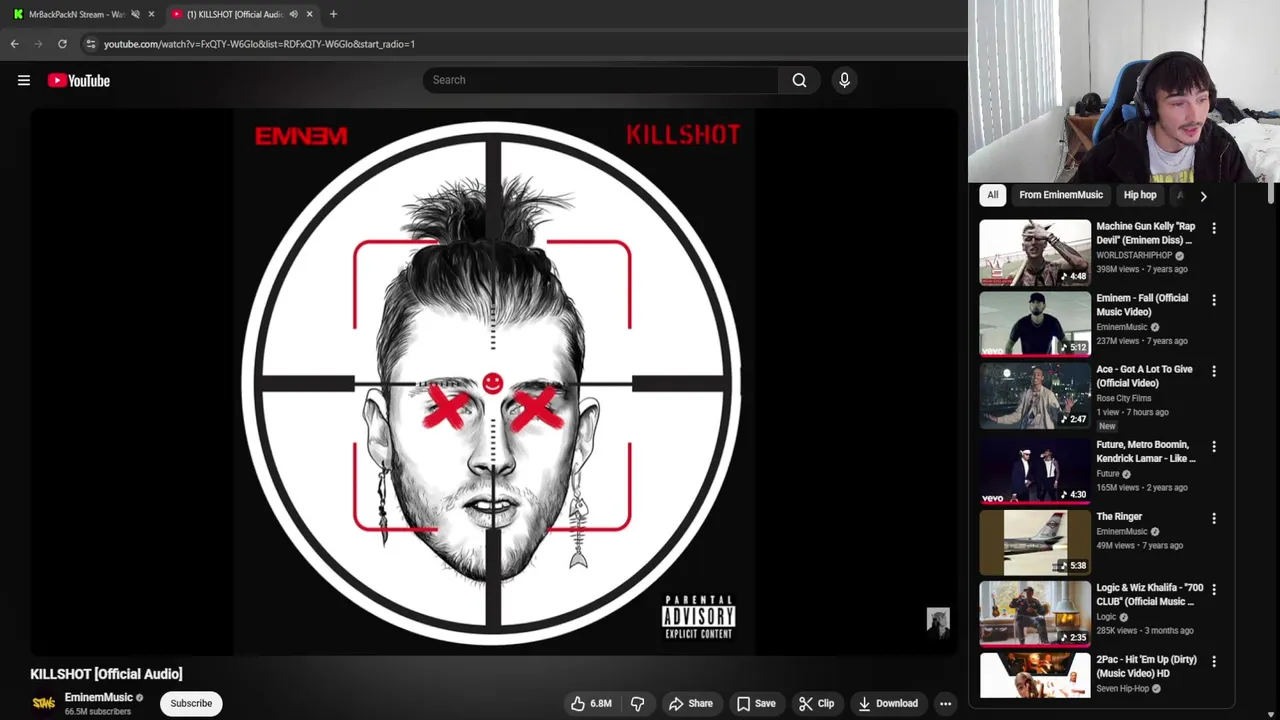
Task: Open site information icon in address bar
Action: pyautogui.click(x=90, y=44)
